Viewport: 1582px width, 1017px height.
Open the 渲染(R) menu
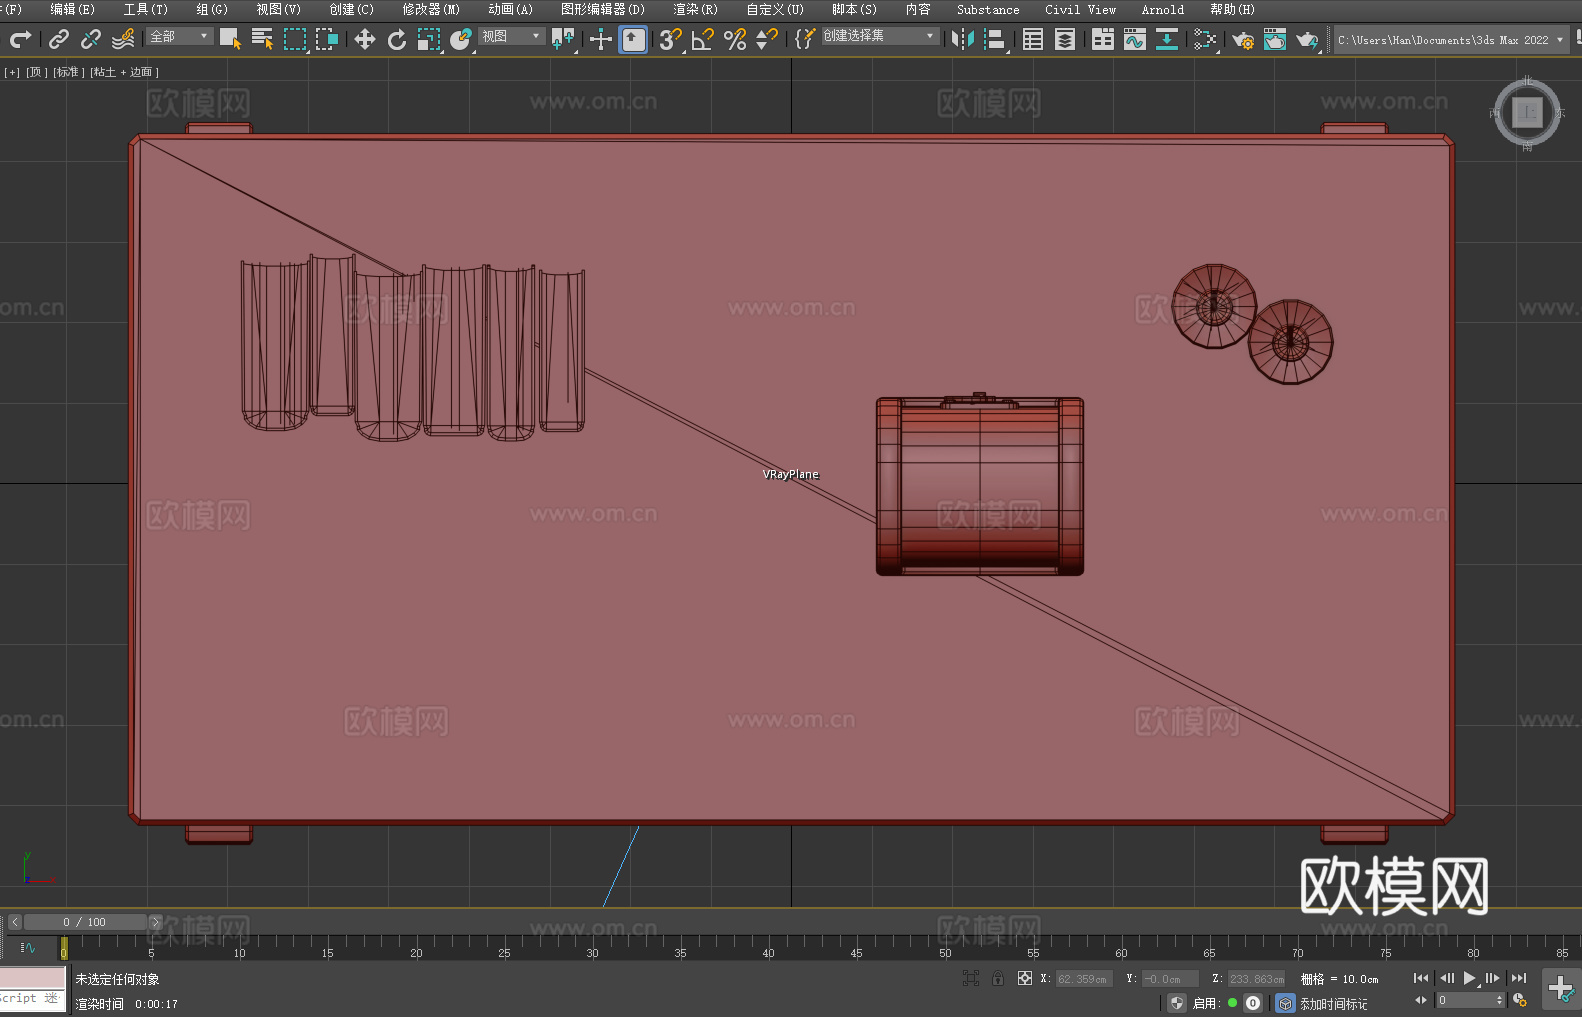click(695, 9)
